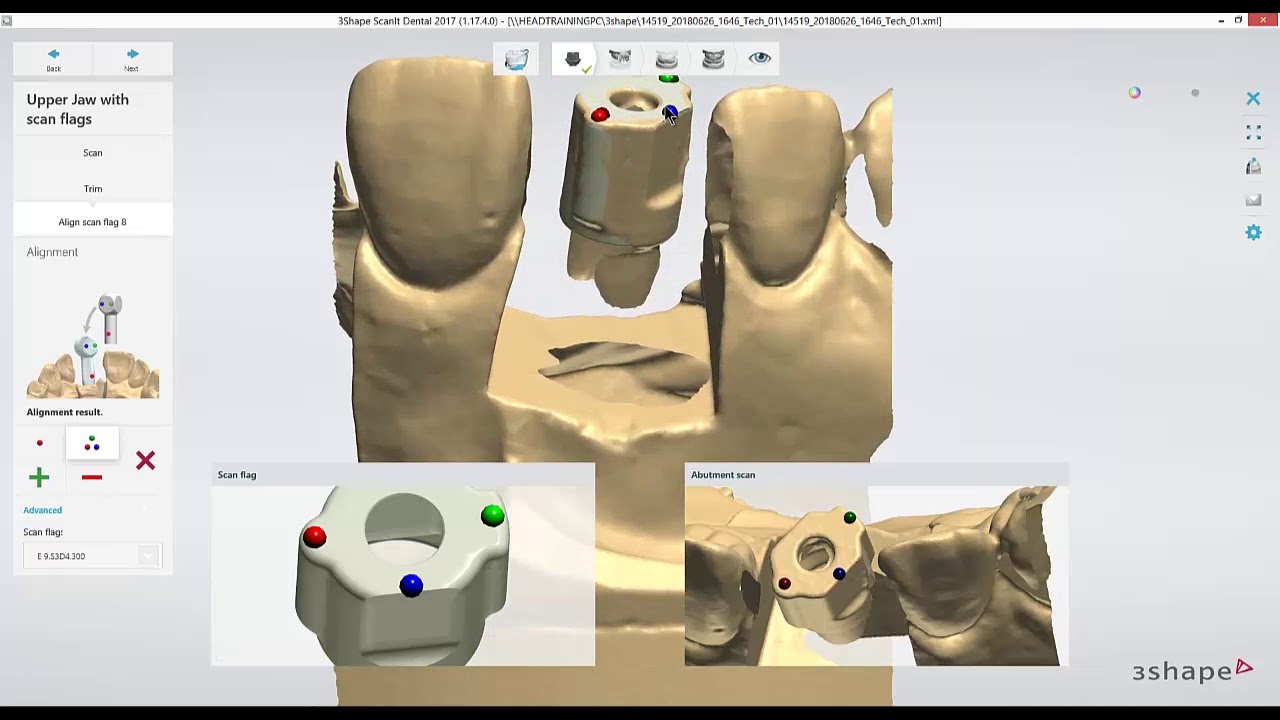This screenshot has width=1280, height=720.
Task: Select the eye preview step icon
Action: pos(760,58)
